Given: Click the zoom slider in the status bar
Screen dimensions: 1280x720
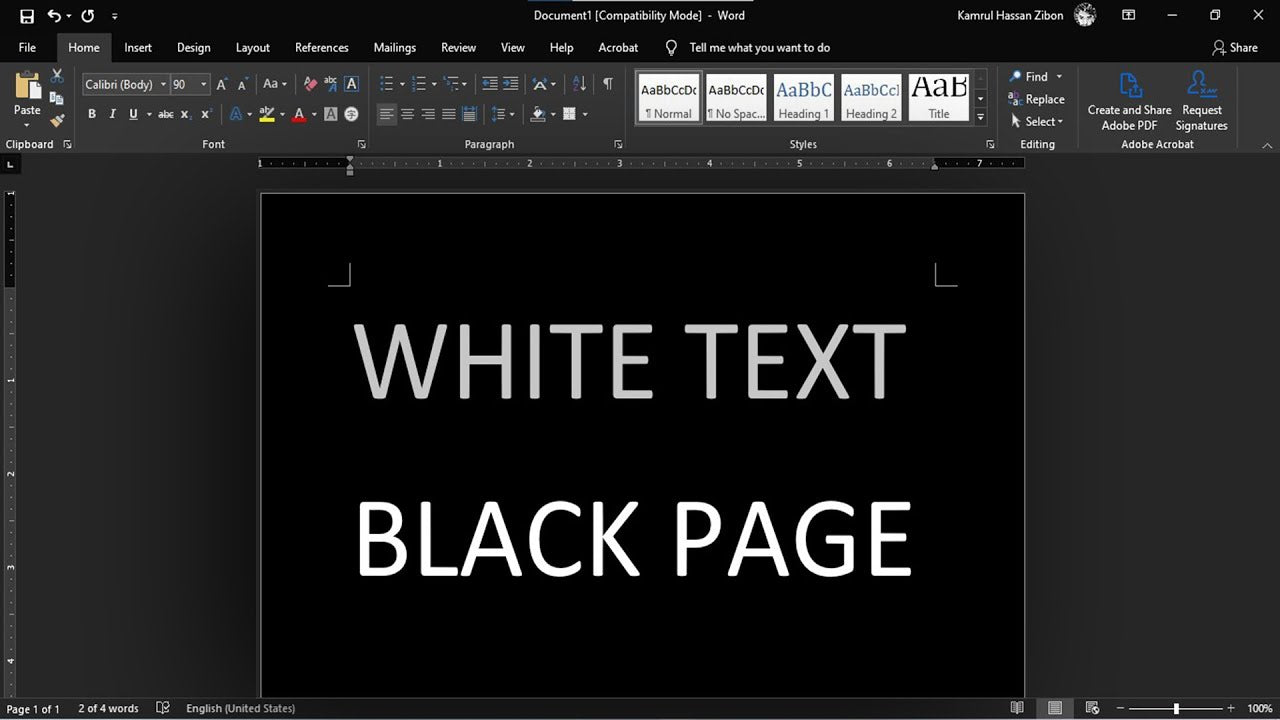Looking at the screenshot, I should (1176, 709).
